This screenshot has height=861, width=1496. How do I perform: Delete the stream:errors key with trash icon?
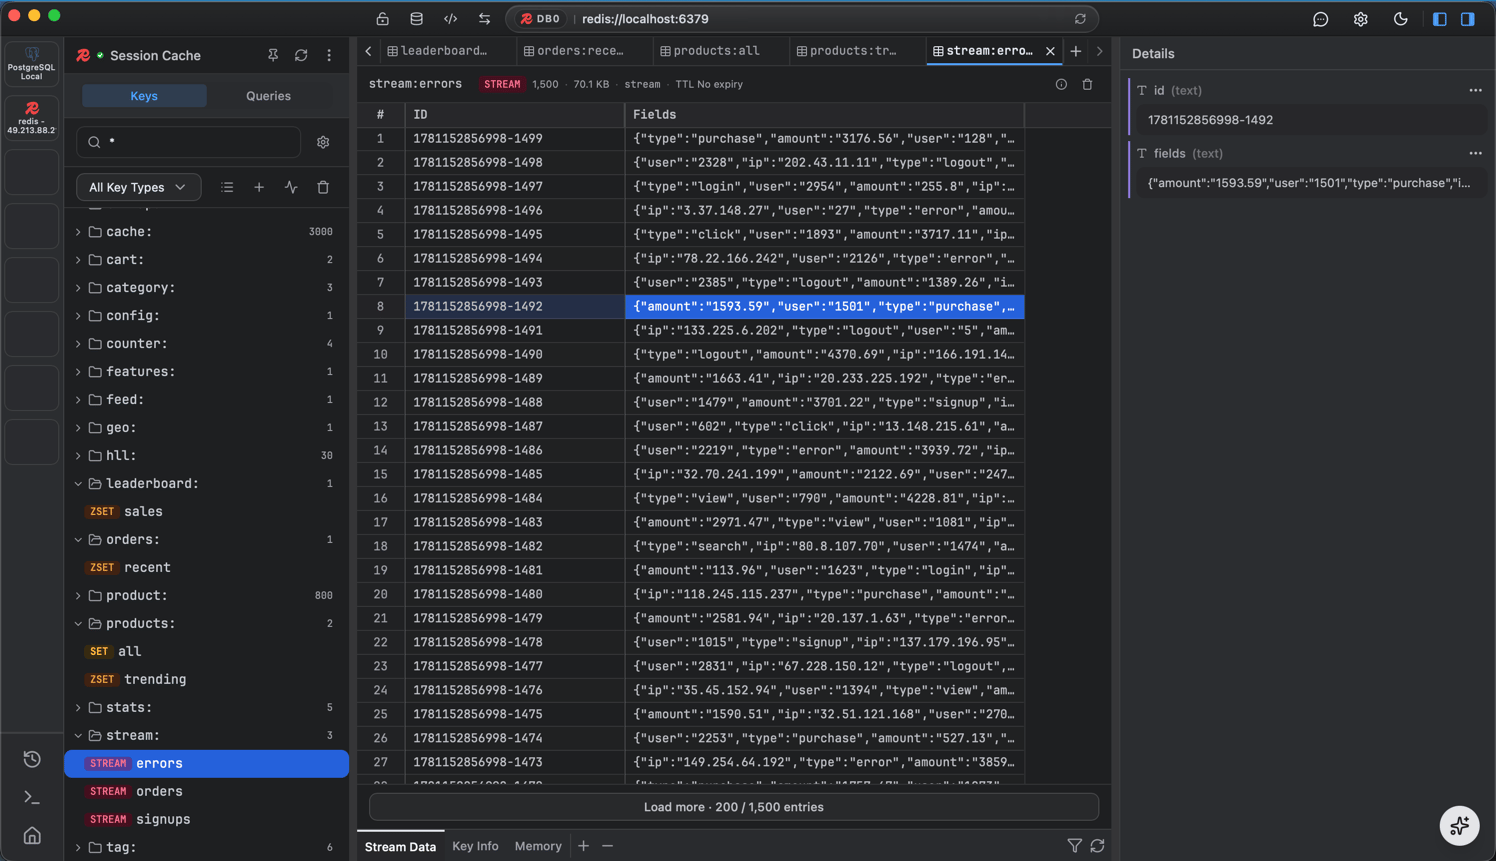(1087, 84)
